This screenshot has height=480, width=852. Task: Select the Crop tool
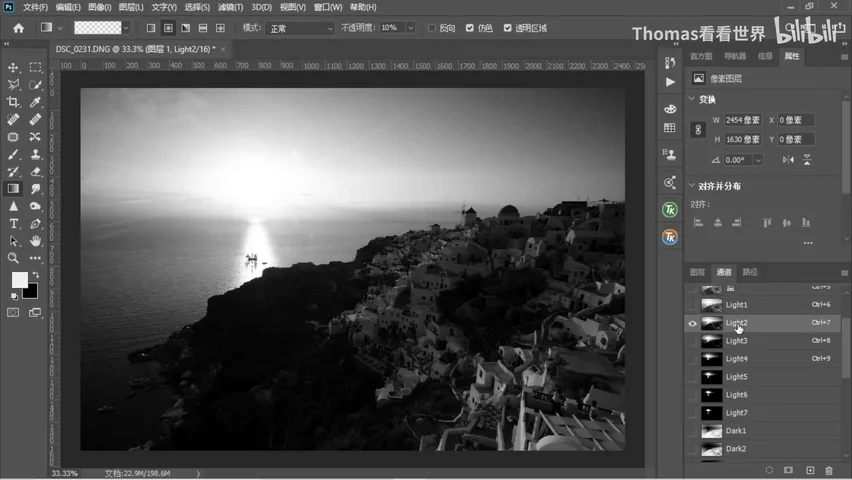(13, 102)
